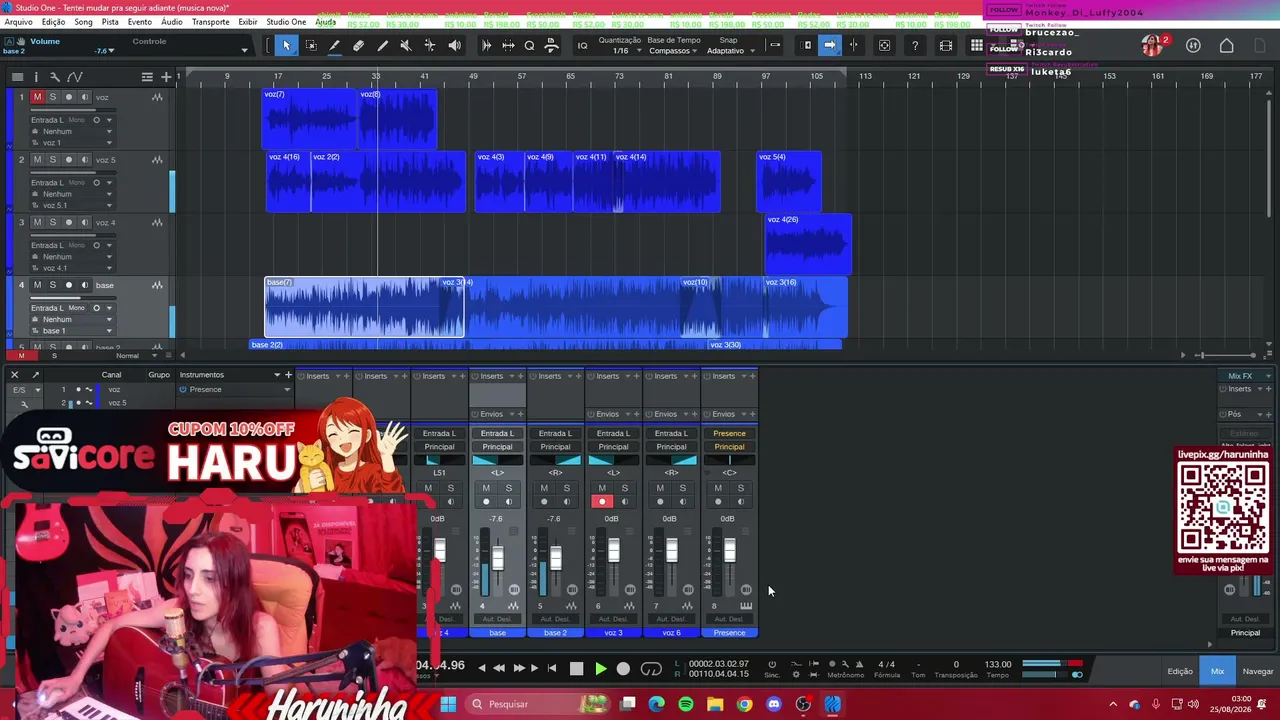Select the Bend tool
This screenshot has height=720, width=1280.
[430, 45]
